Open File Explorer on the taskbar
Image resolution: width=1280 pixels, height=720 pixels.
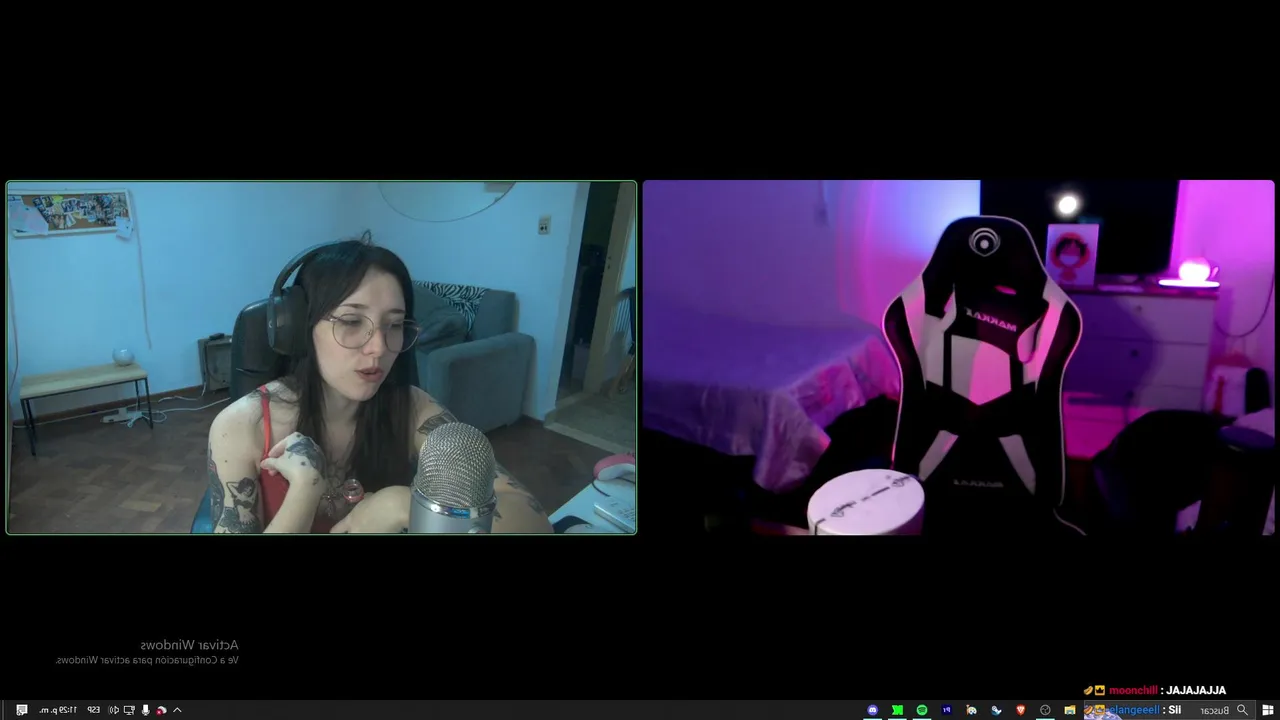1070,710
